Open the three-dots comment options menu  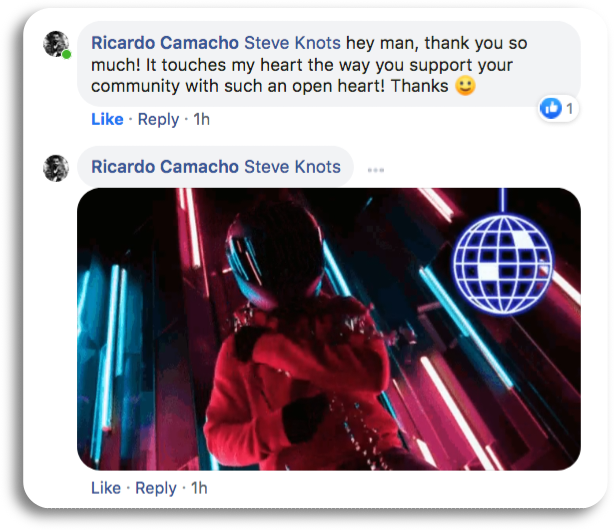(376, 170)
